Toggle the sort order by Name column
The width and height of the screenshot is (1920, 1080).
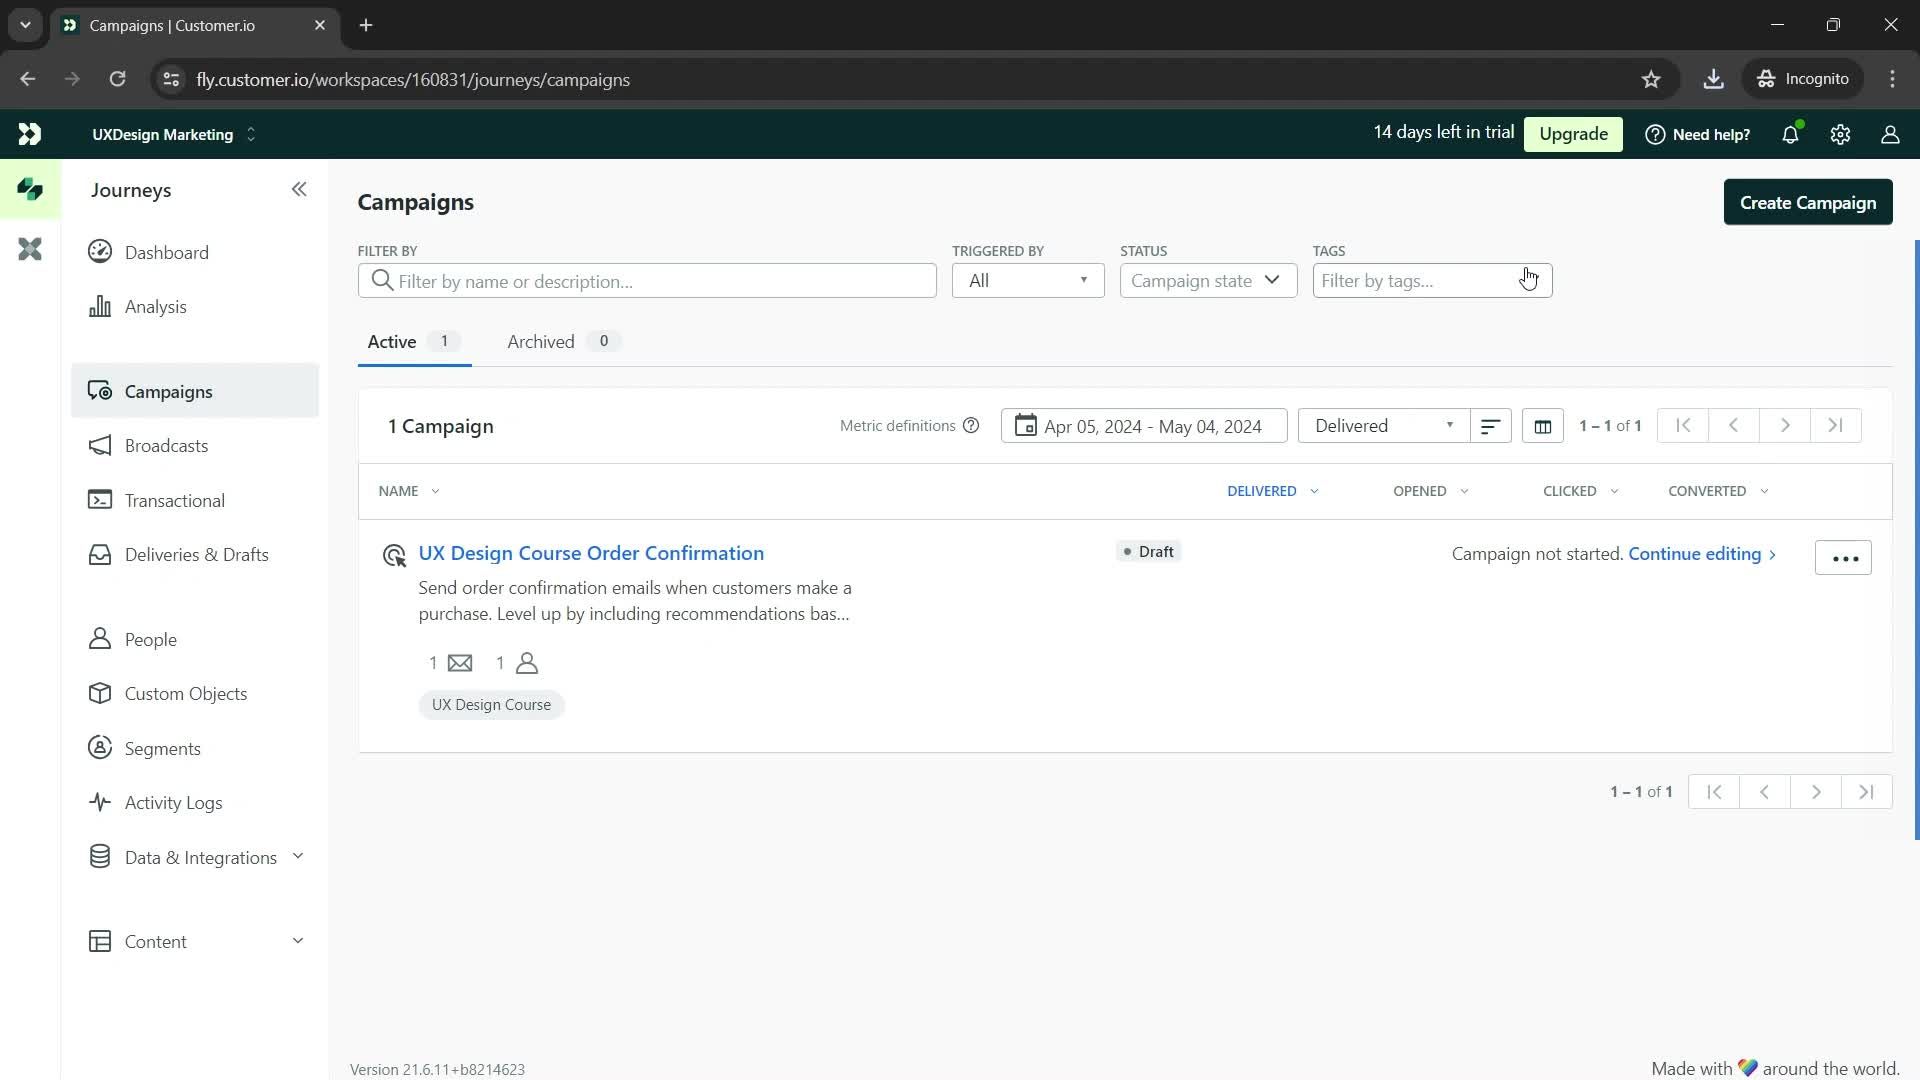407,489
